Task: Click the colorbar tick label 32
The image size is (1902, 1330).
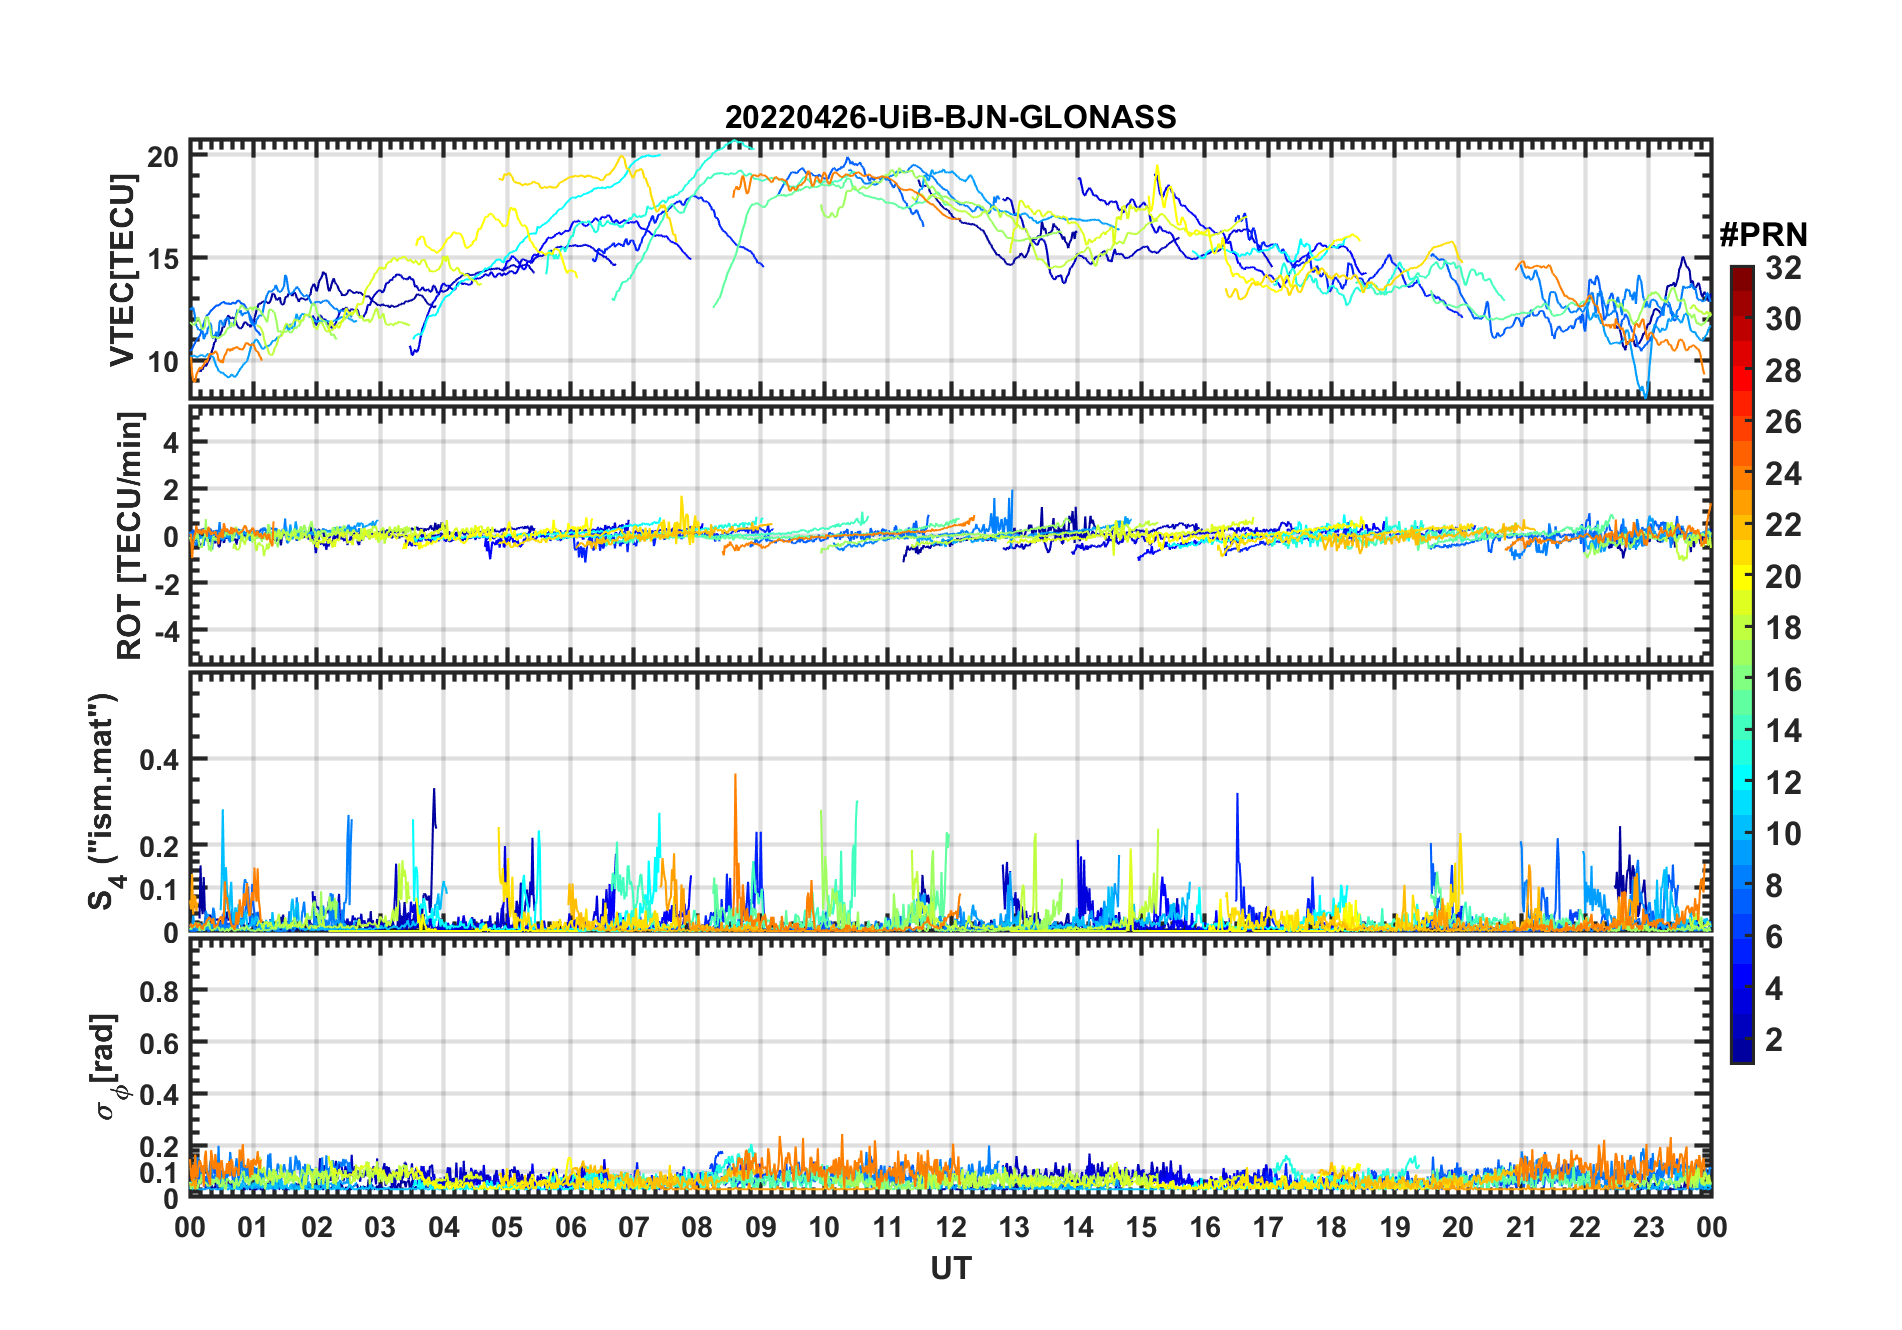Action: (1783, 268)
